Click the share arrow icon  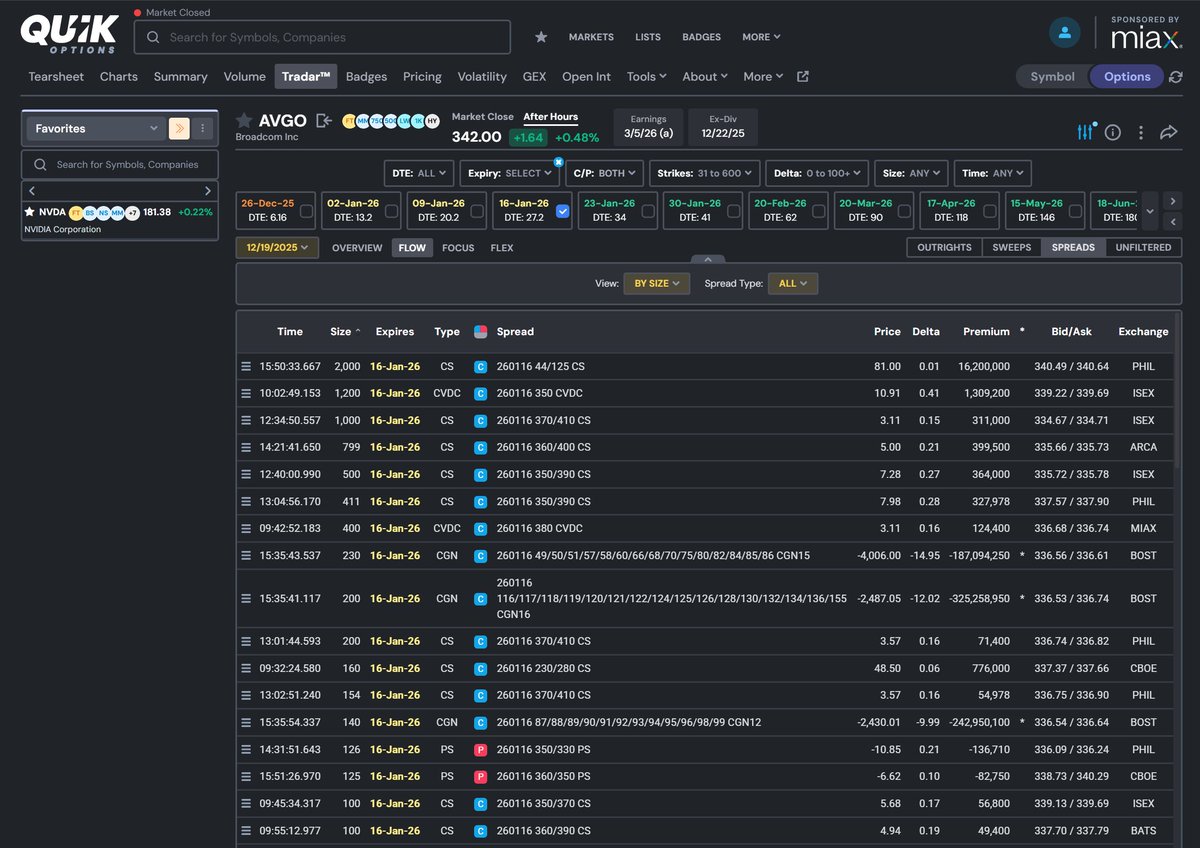click(1168, 132)
